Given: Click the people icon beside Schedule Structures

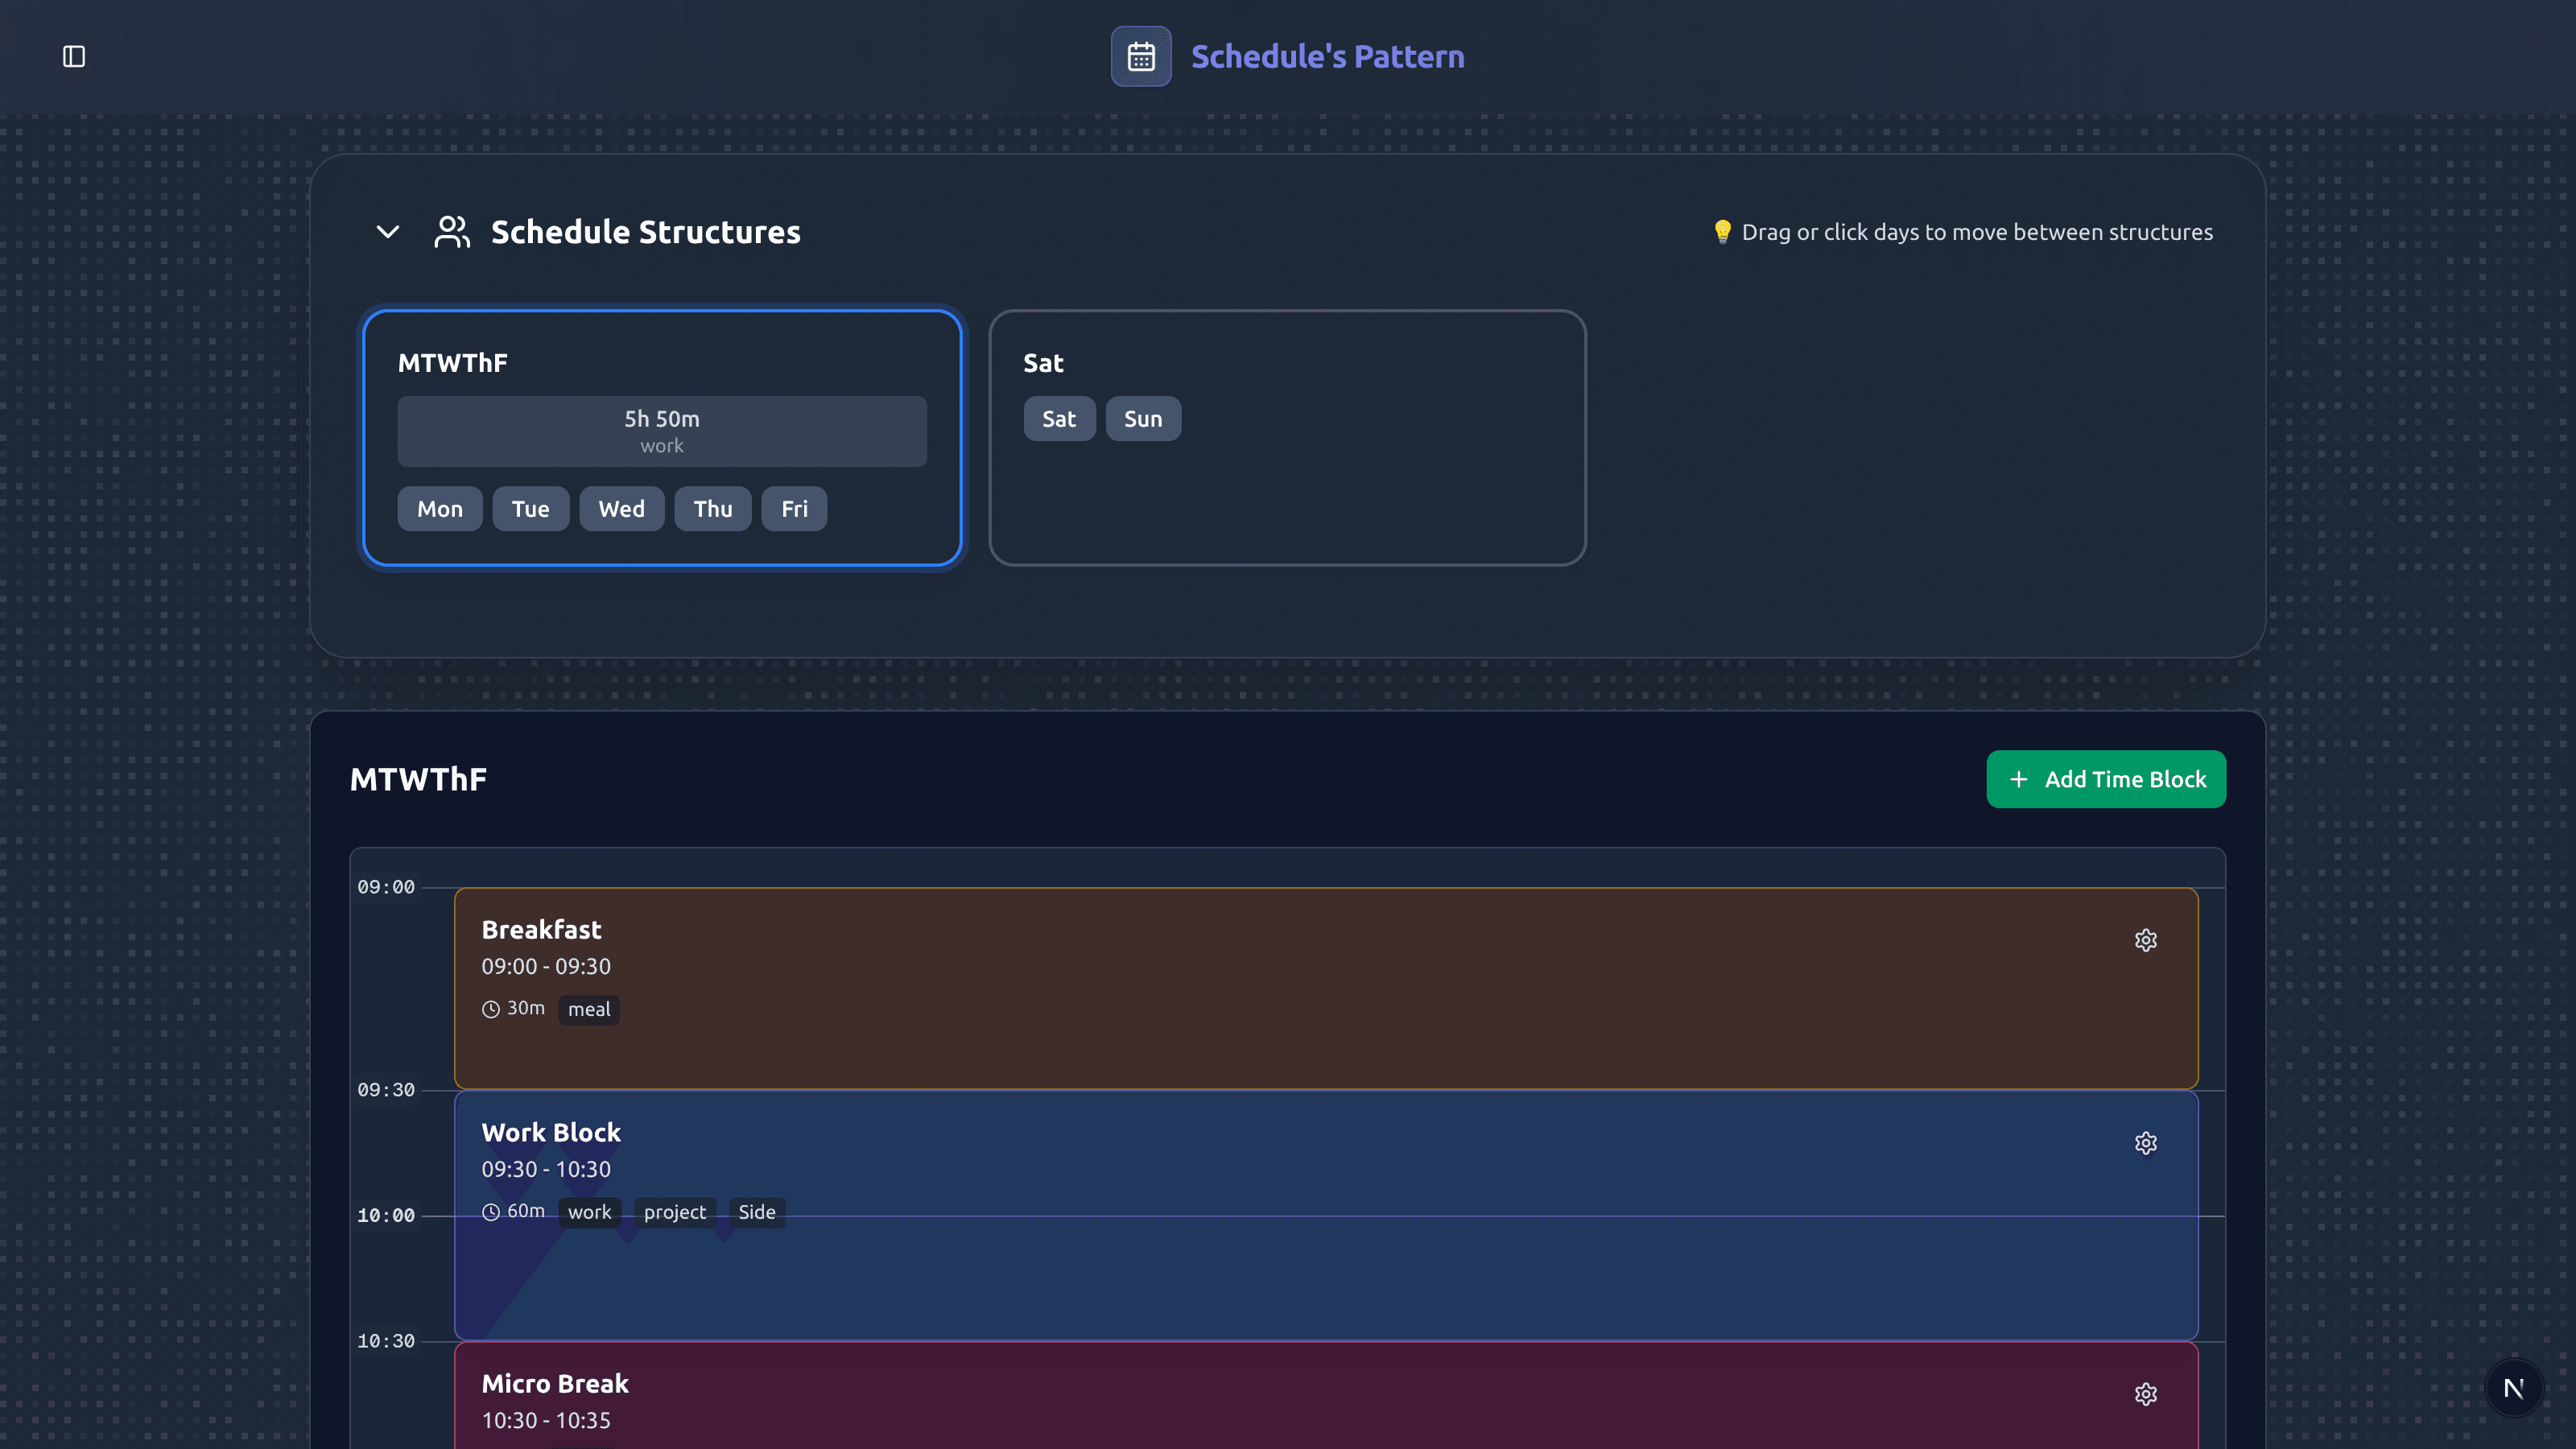Looking at the screenshot, I should tap(452, 232).
